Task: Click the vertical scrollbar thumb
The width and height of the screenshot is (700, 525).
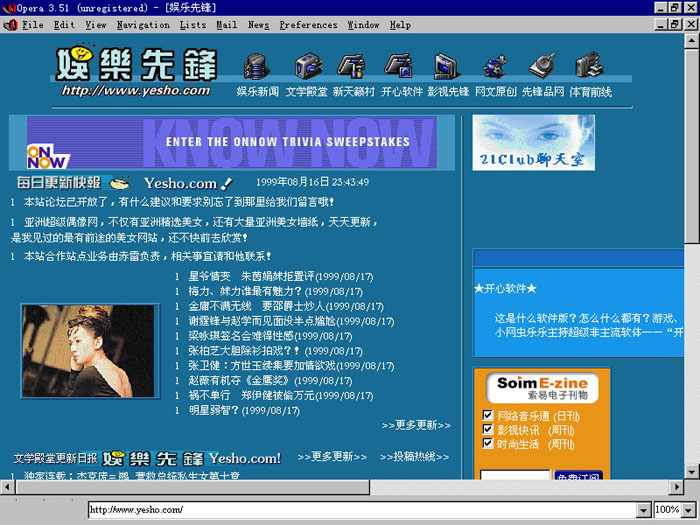Action: (x=692, y=146)
